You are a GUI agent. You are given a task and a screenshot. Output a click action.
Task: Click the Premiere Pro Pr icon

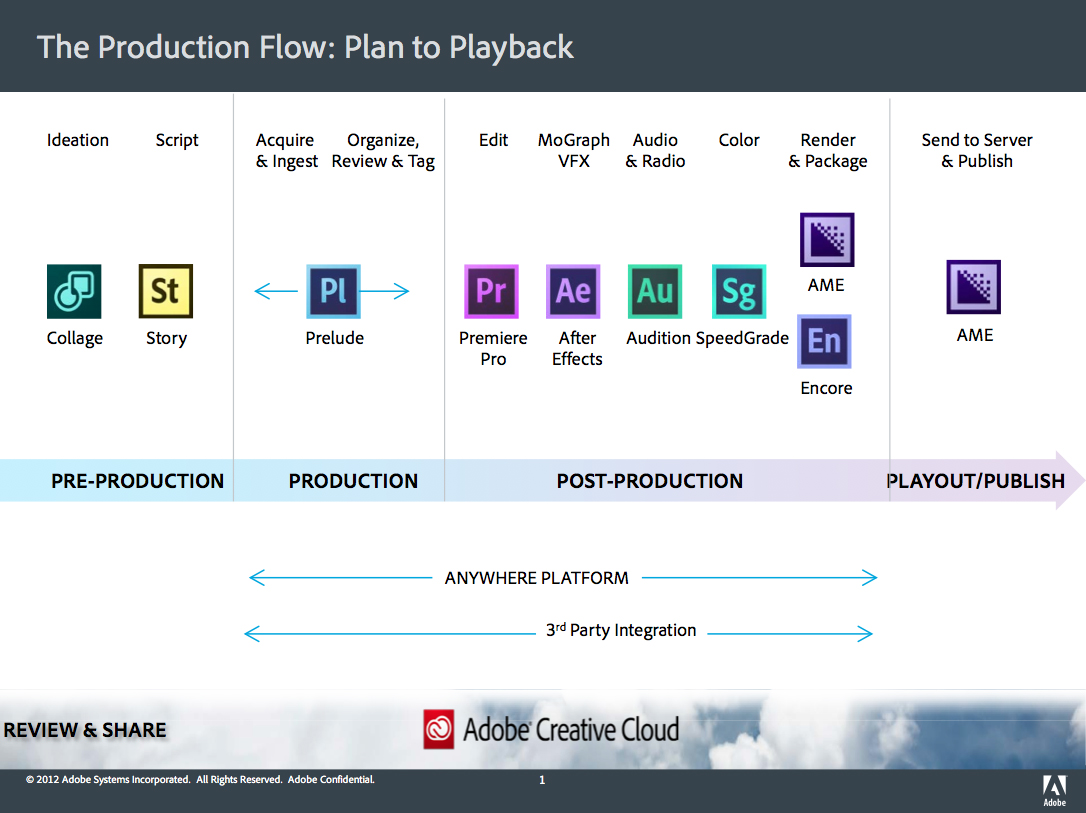[x=491, y=291]
